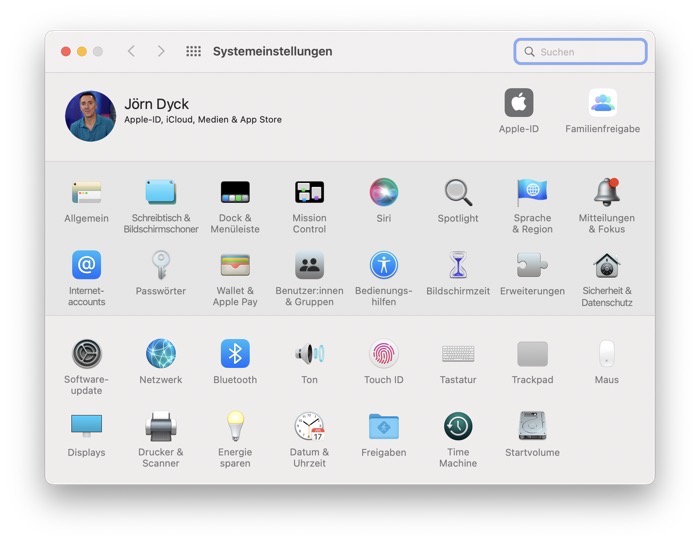This screenshot has width=698, height=537.
Task: Click the subtitle 'Apple-ID, iCloud, Medien & App Store'
Action: (203, 120)
